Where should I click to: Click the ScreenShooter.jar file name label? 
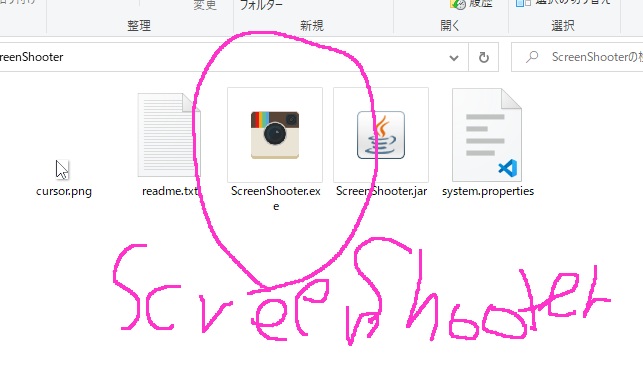click(x=381, y=191)
